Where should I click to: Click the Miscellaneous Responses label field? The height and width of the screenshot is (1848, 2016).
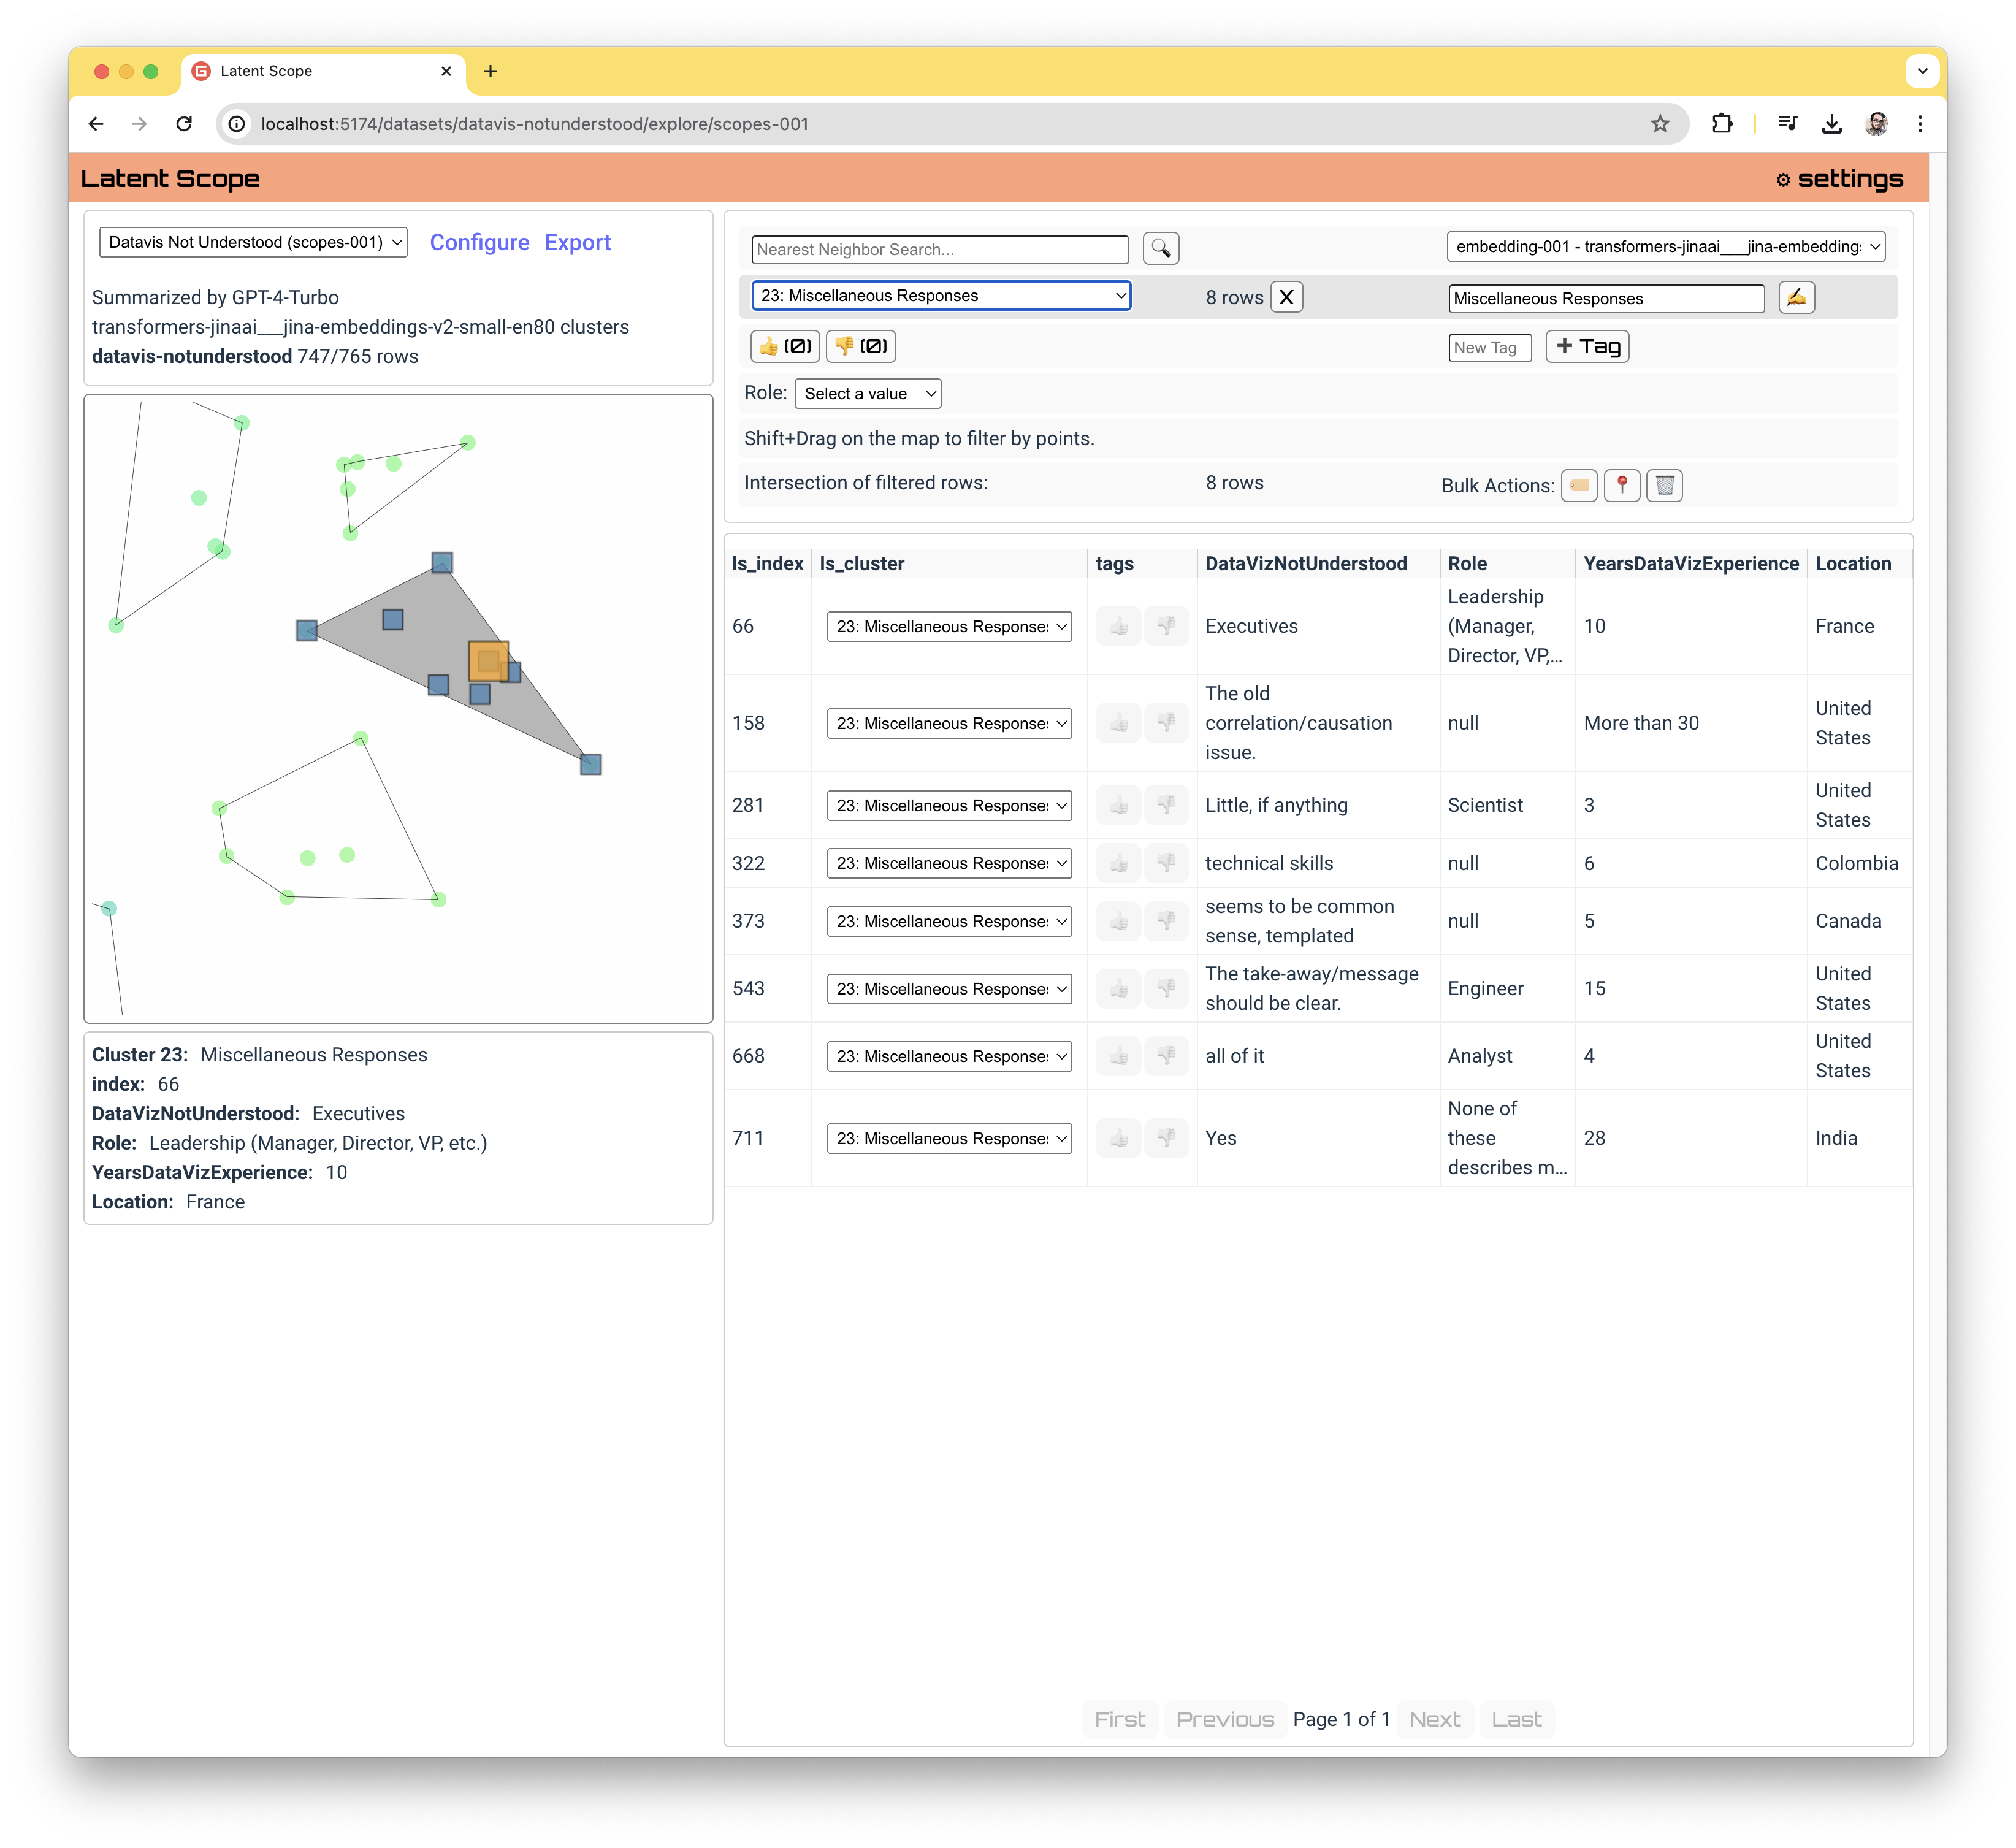(x=1606, y=298)
